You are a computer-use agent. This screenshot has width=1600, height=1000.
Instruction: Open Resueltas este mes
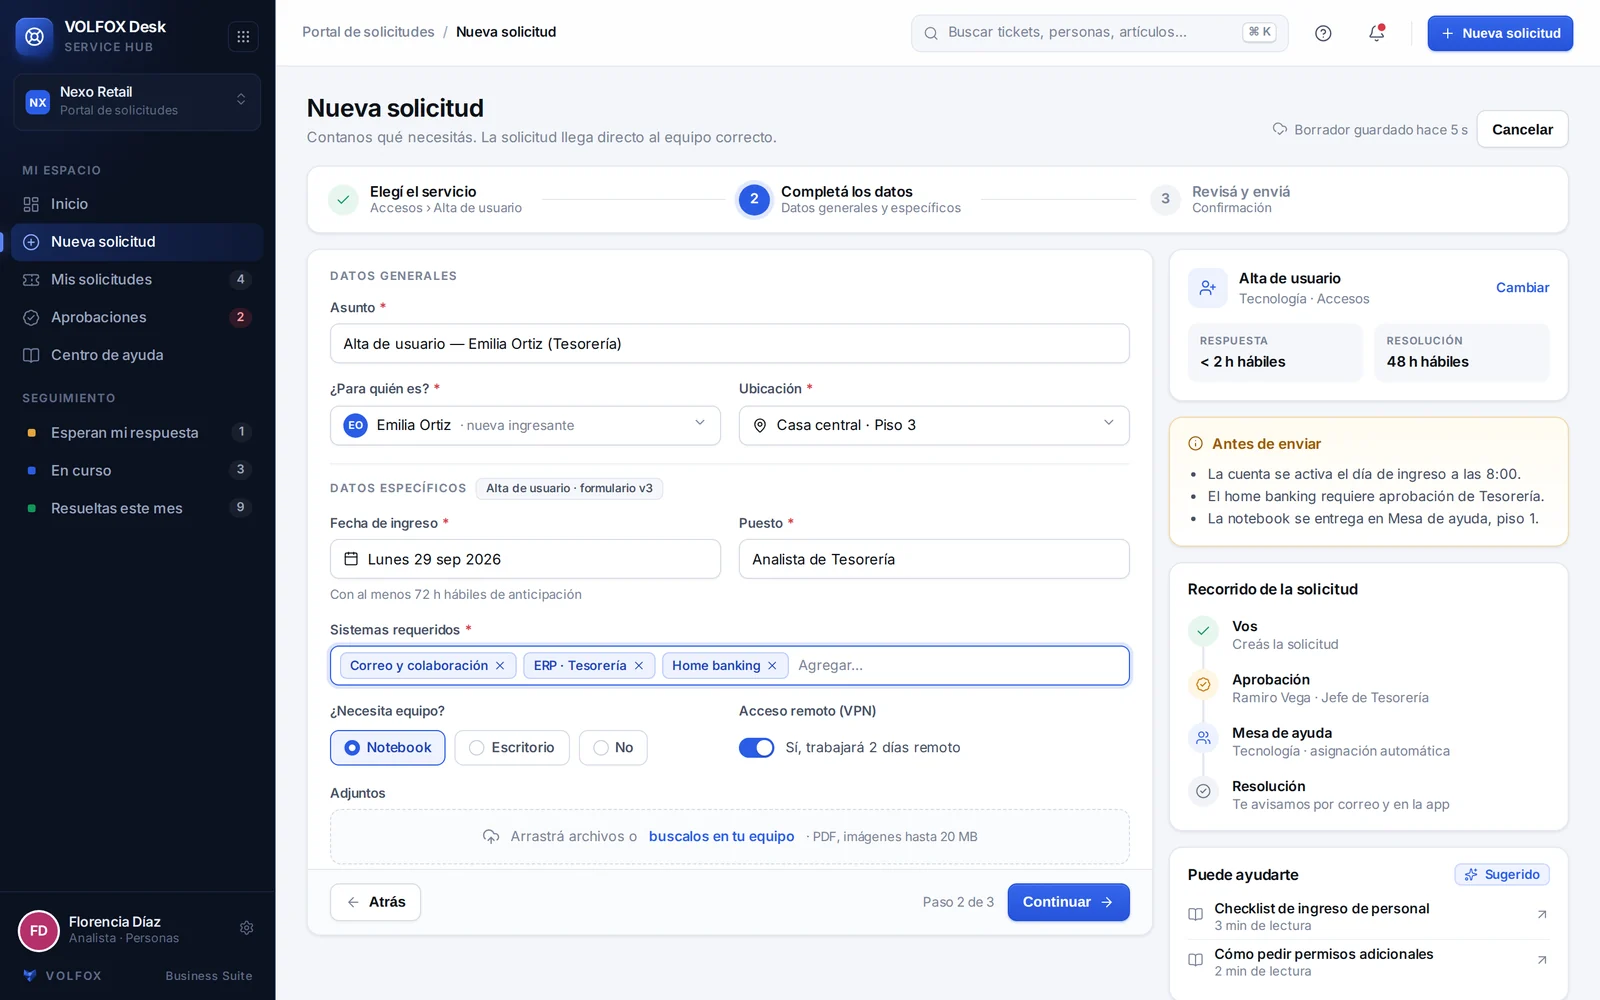137,509
